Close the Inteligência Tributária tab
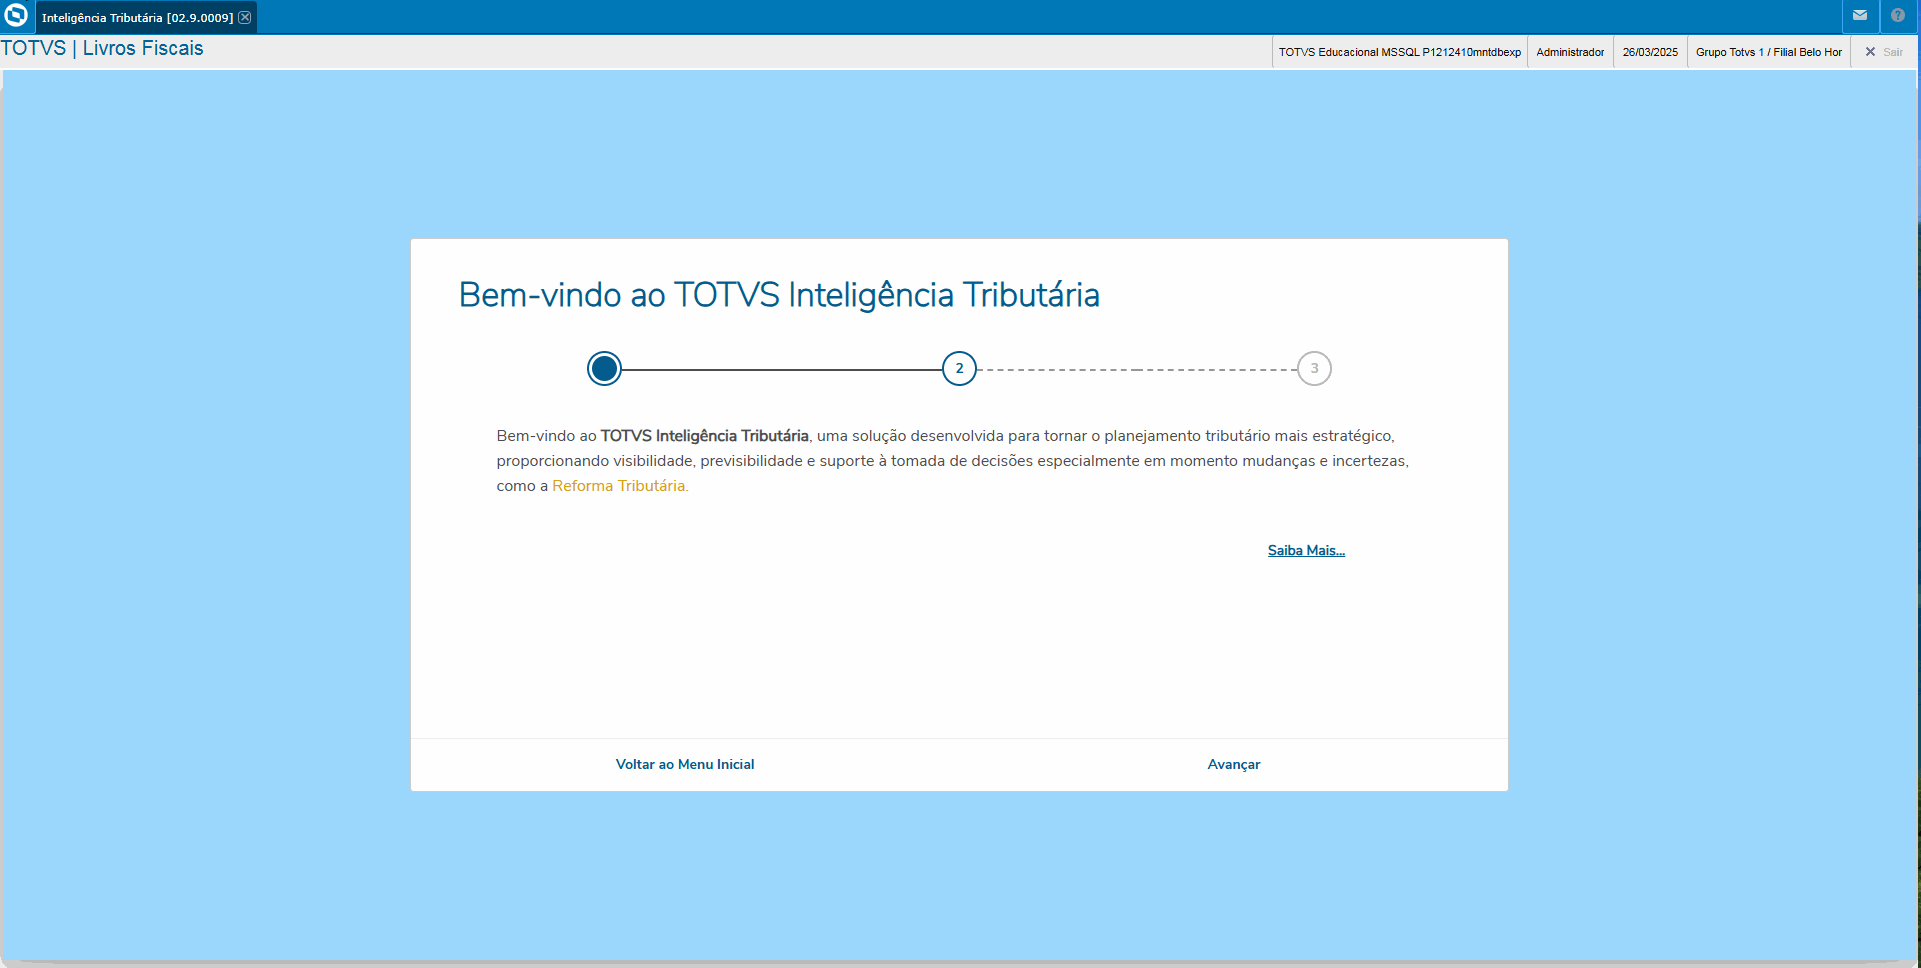1921x968 pixels. [x=245, y=17]
